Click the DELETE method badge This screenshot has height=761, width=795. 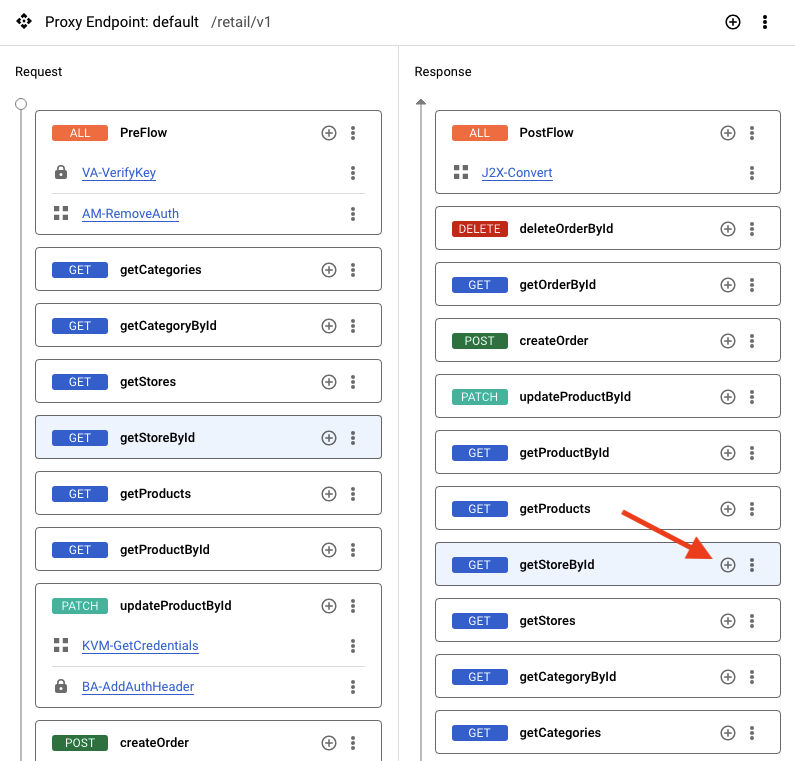[480, 229]
